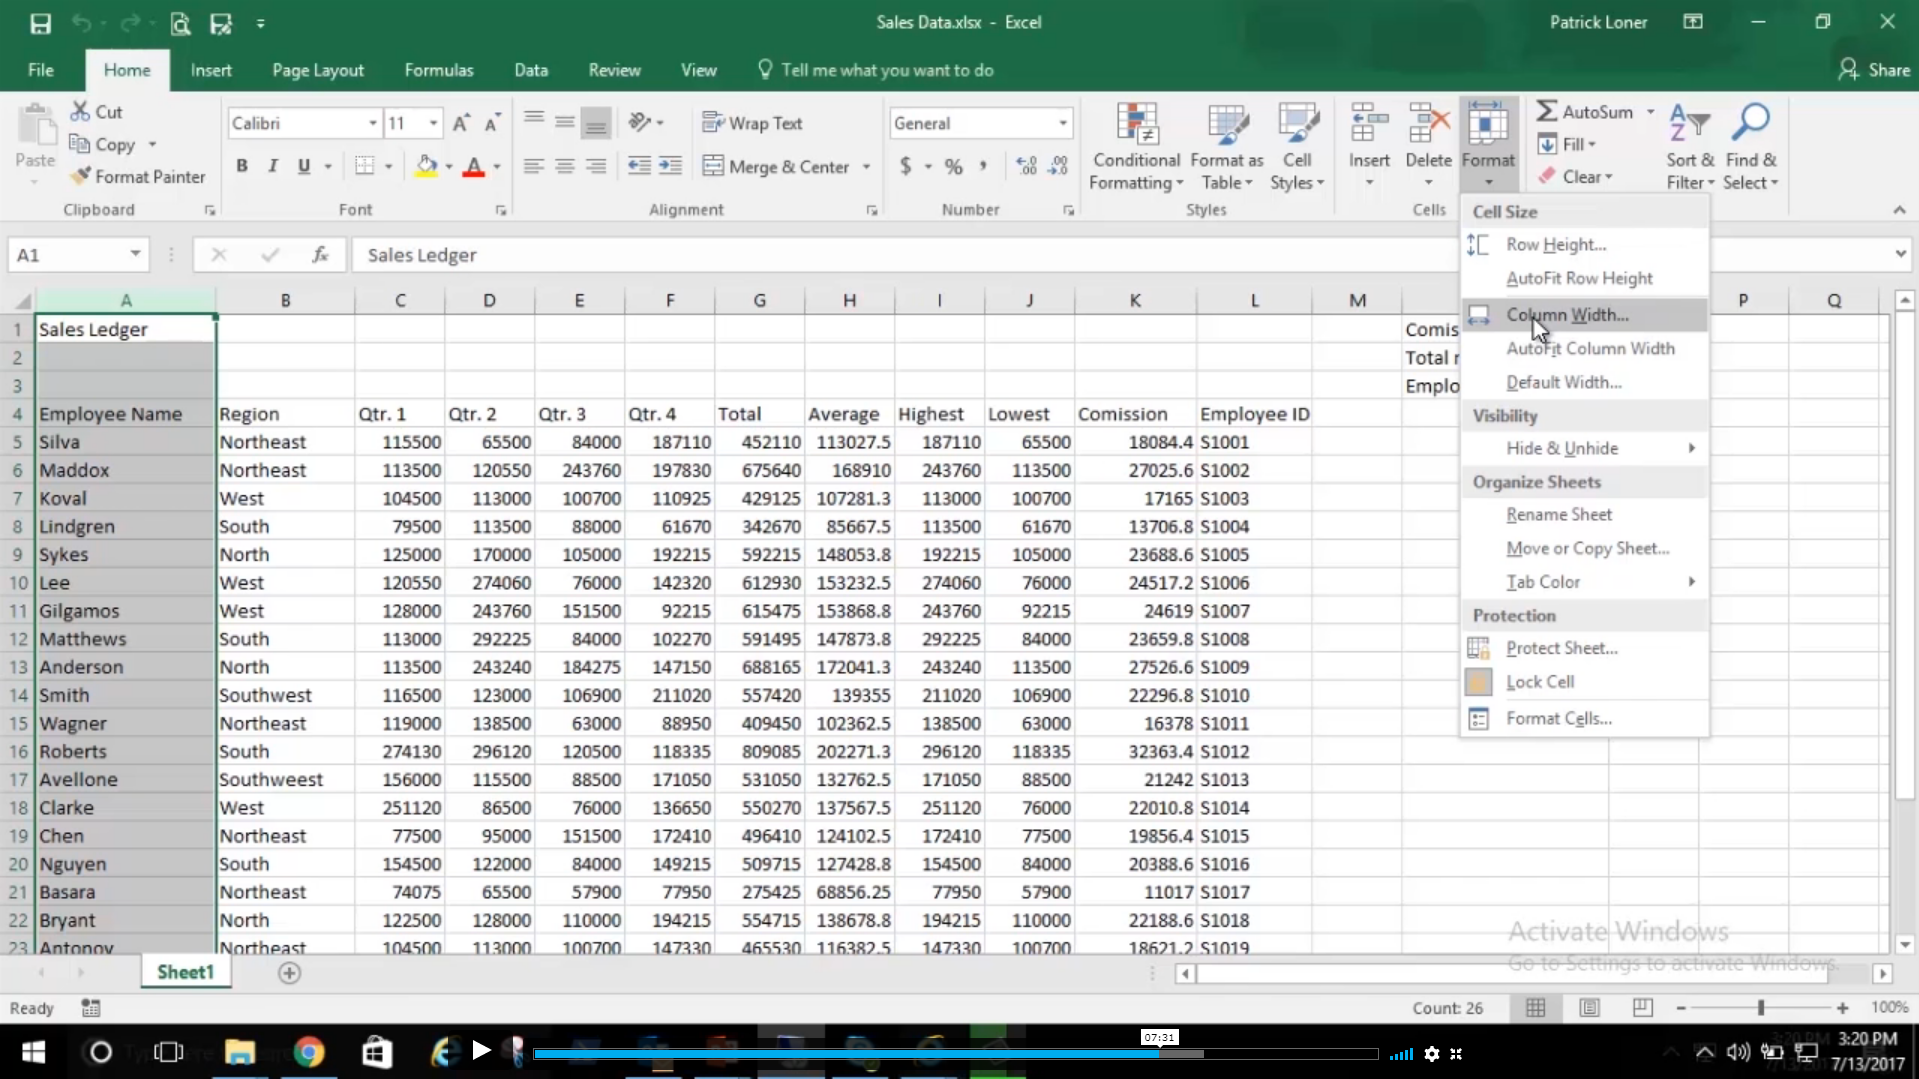Open File Explorer from the taskbar
This screenshot has width=1919, height=1079.
(240, 1053)
